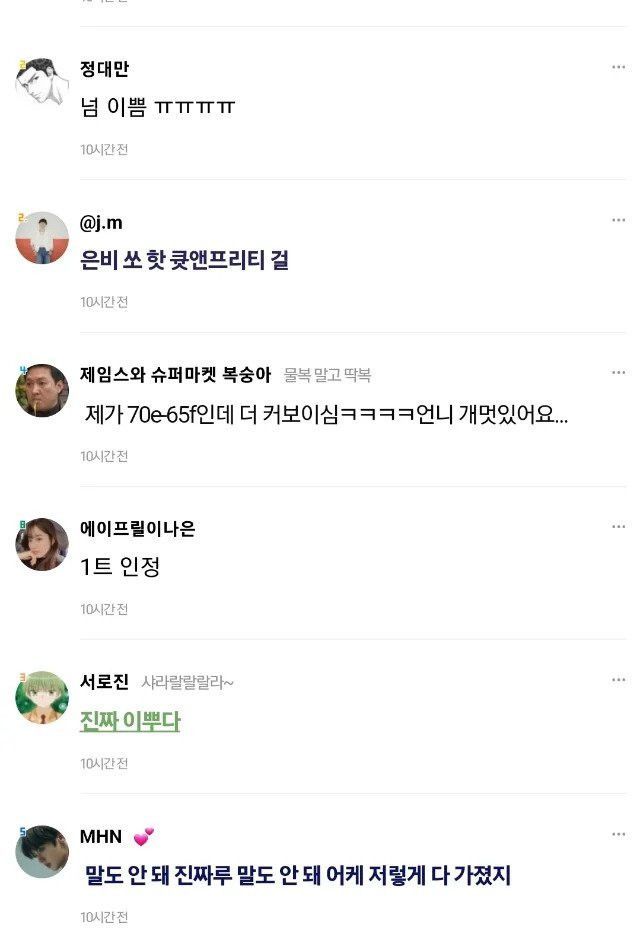Click the username 에이프릴이나은
Screen dimensions: 640x940
137,529
